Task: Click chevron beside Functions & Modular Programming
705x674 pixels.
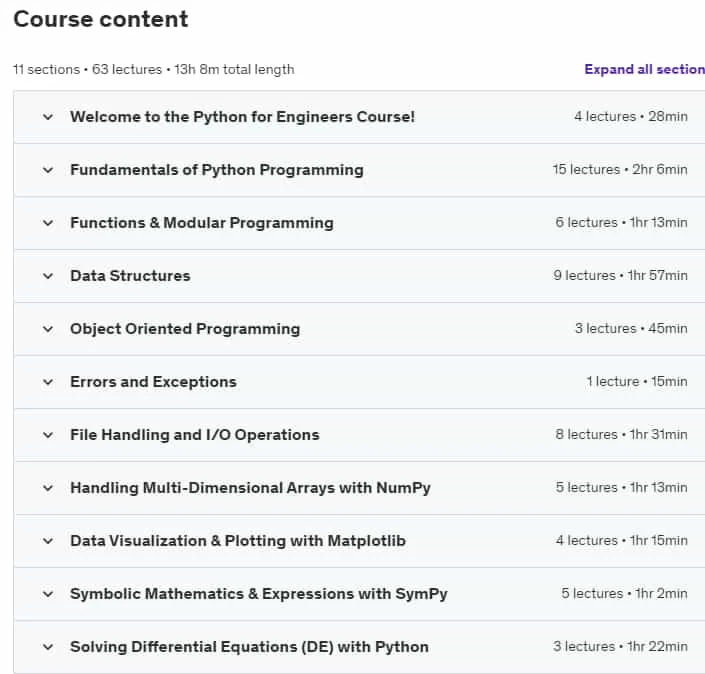Action: point(48,223)
